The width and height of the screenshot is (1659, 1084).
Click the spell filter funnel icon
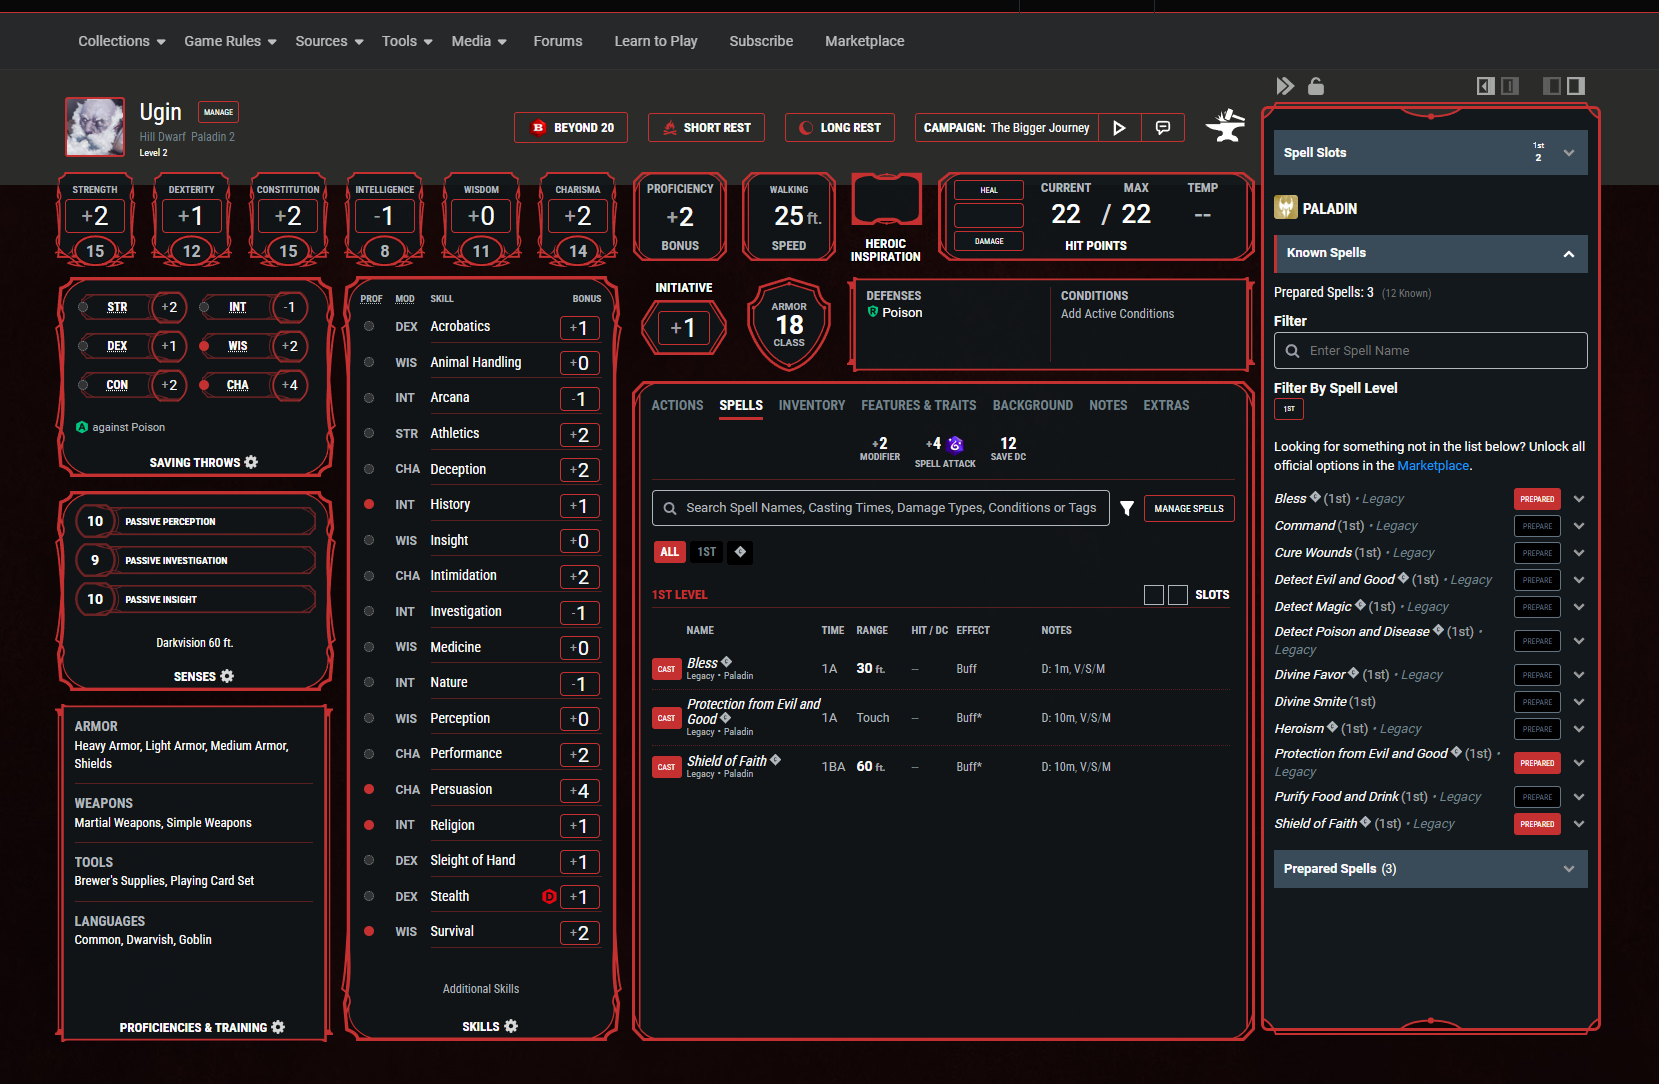tap(1127, 508)
